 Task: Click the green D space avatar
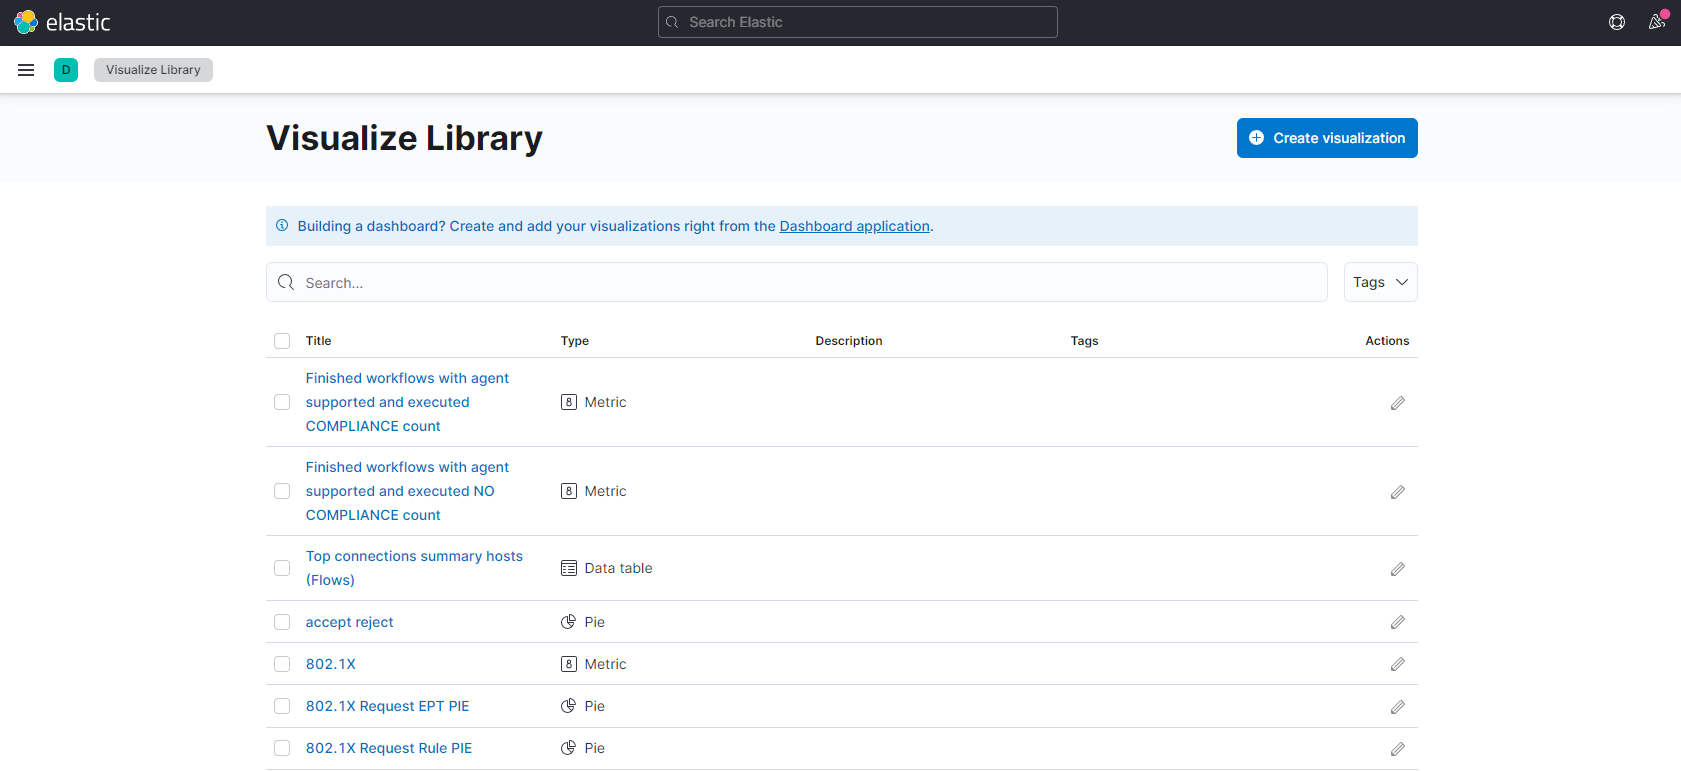[66, 70]
